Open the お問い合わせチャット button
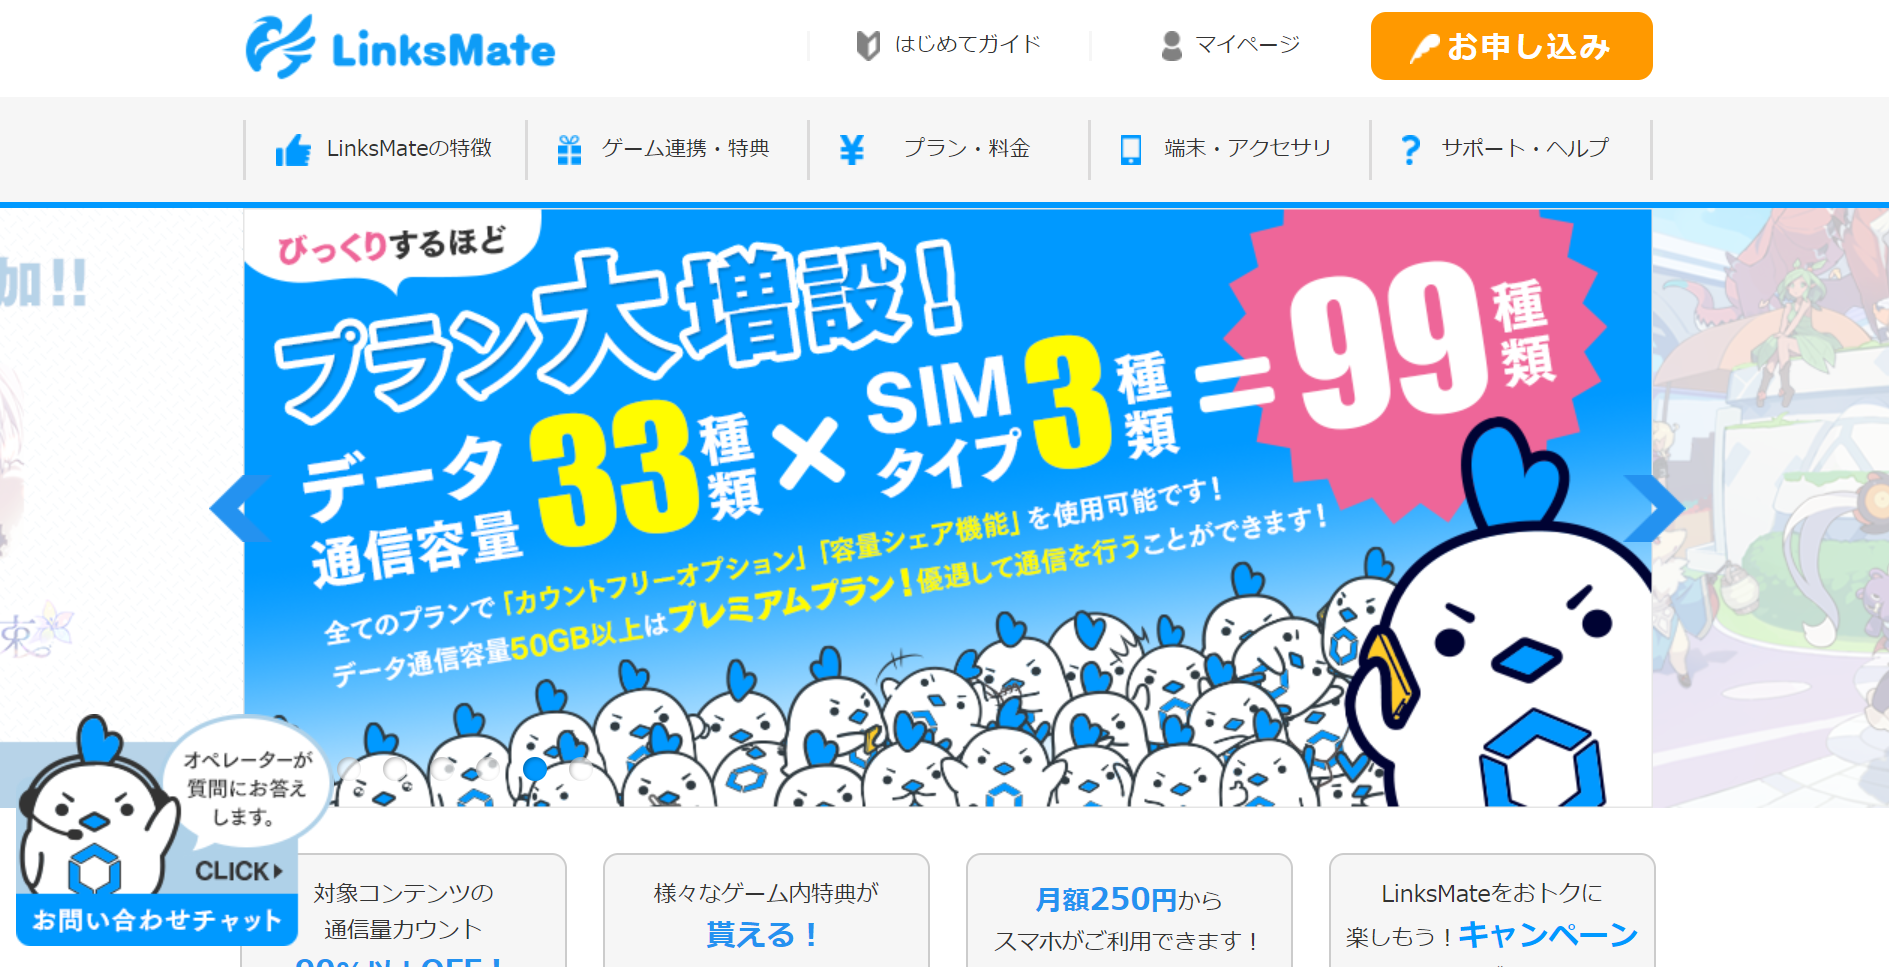 point(157,920)
